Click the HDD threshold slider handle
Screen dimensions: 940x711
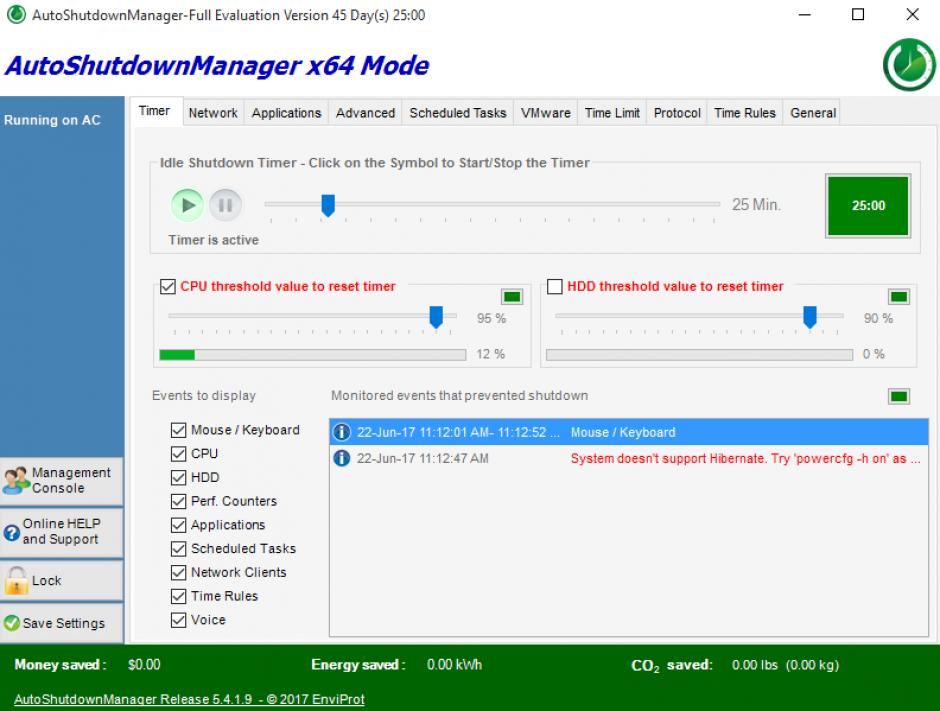pyautogui.click(x=810, y=317)
